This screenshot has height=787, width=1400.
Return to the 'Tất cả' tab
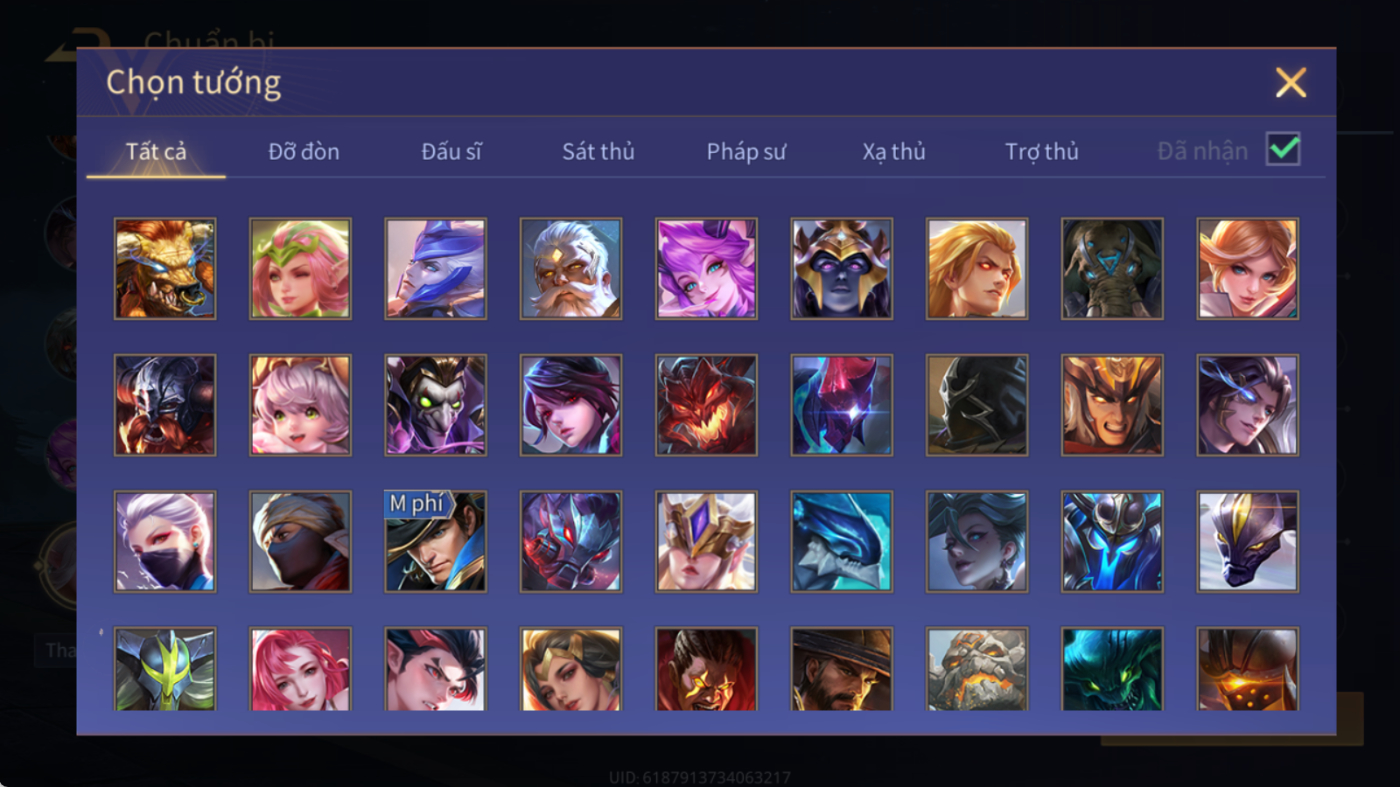(x=156, y=151)
